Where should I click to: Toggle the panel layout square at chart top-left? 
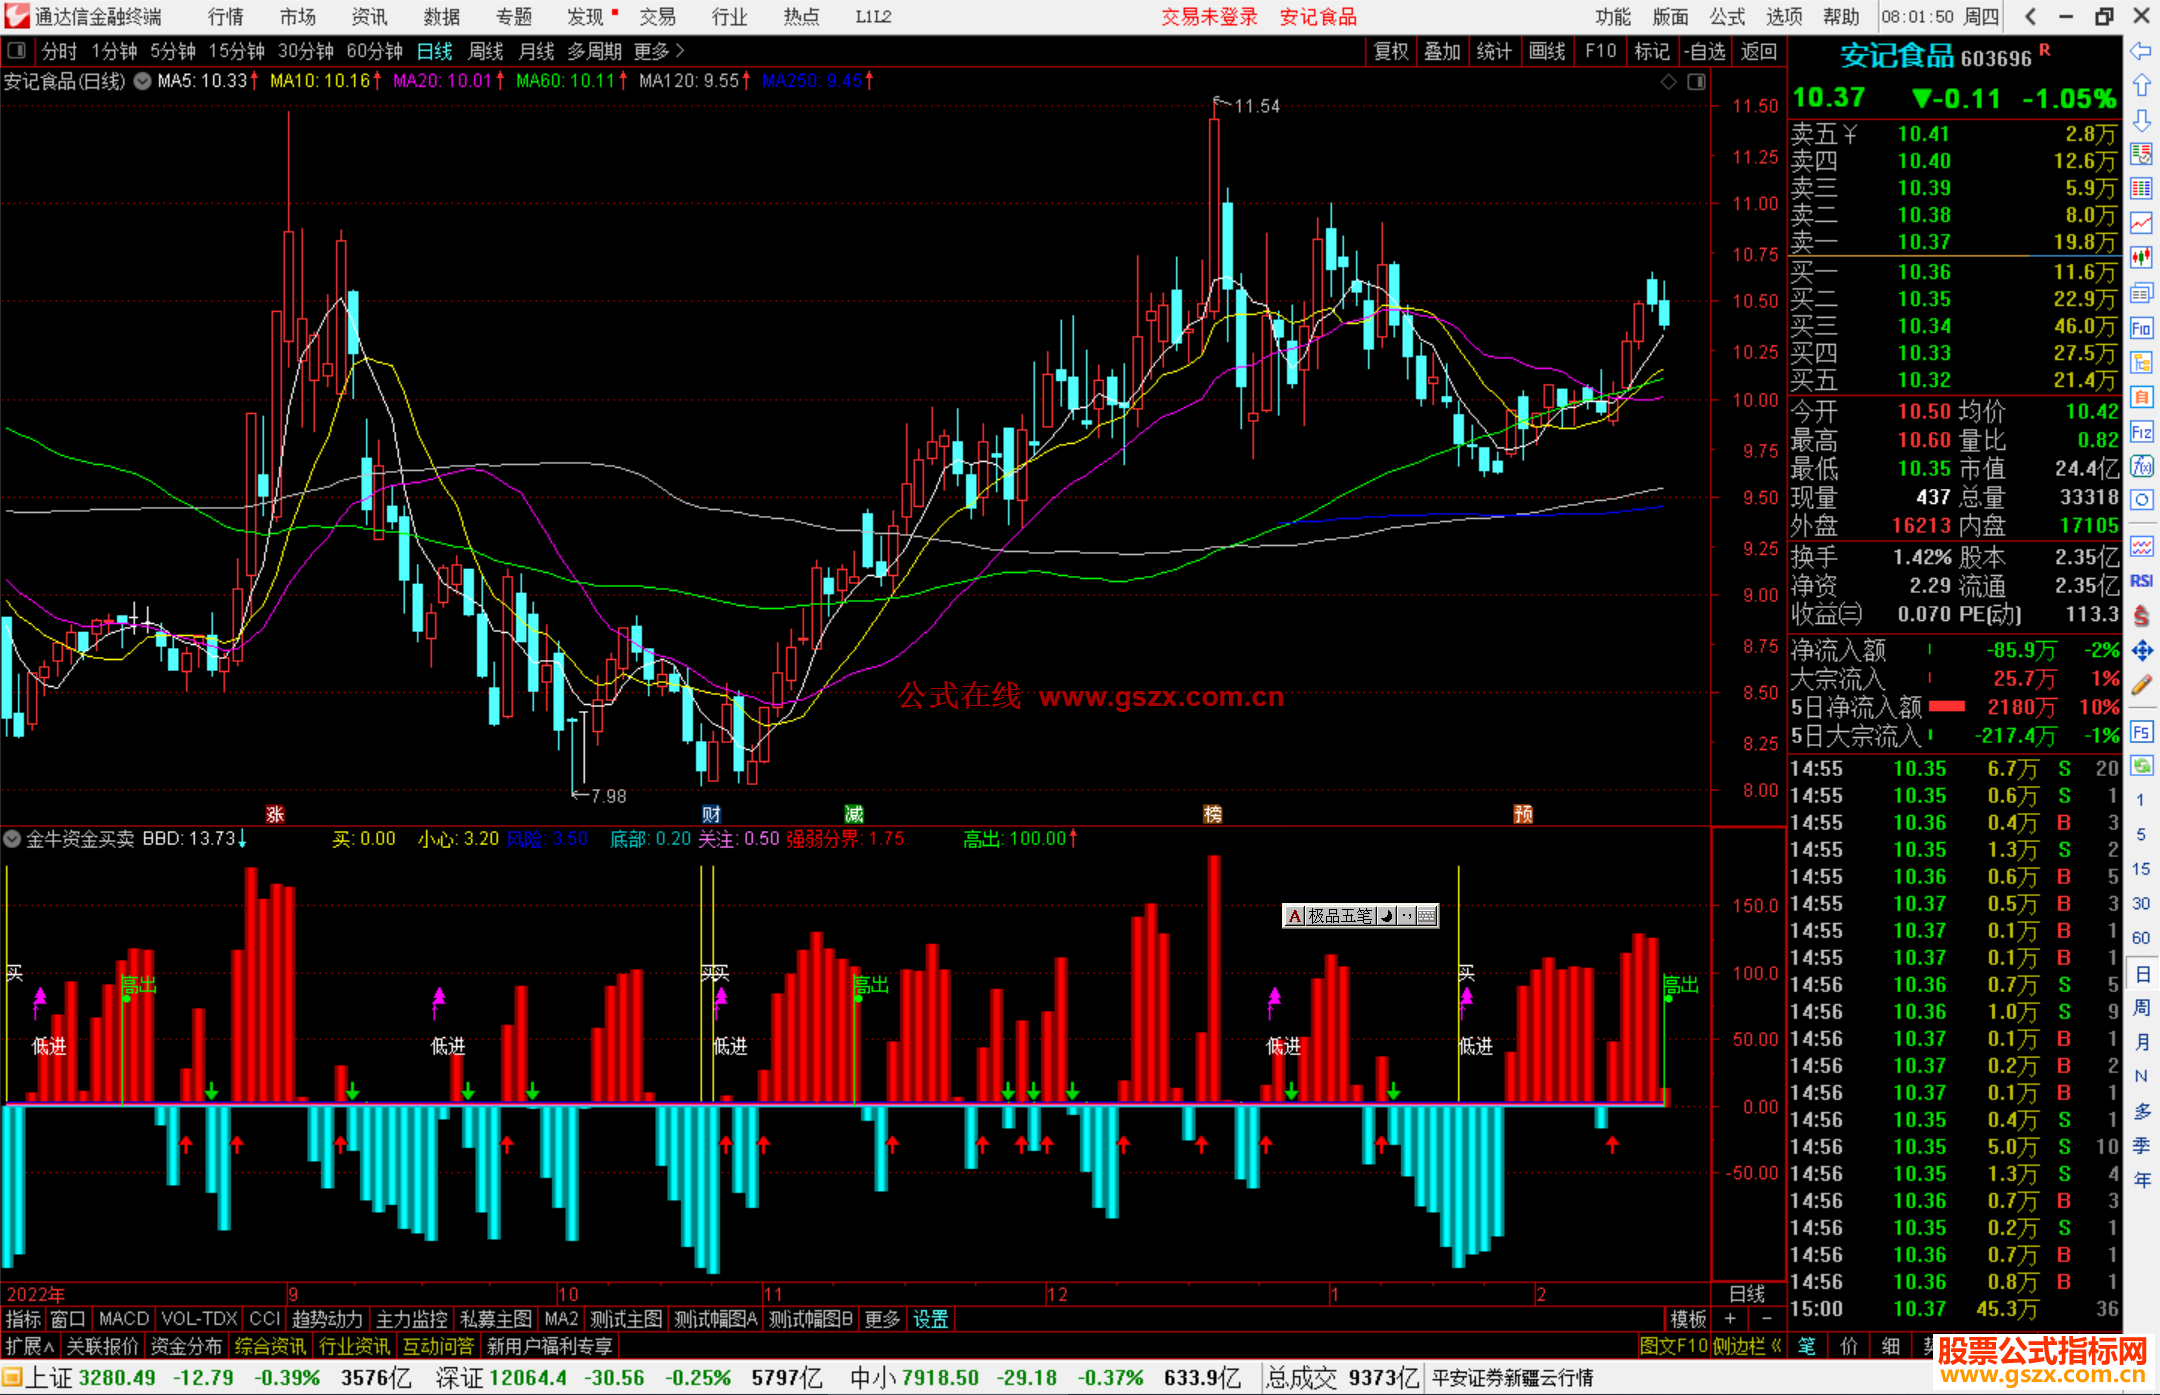[x=16, y=50]
